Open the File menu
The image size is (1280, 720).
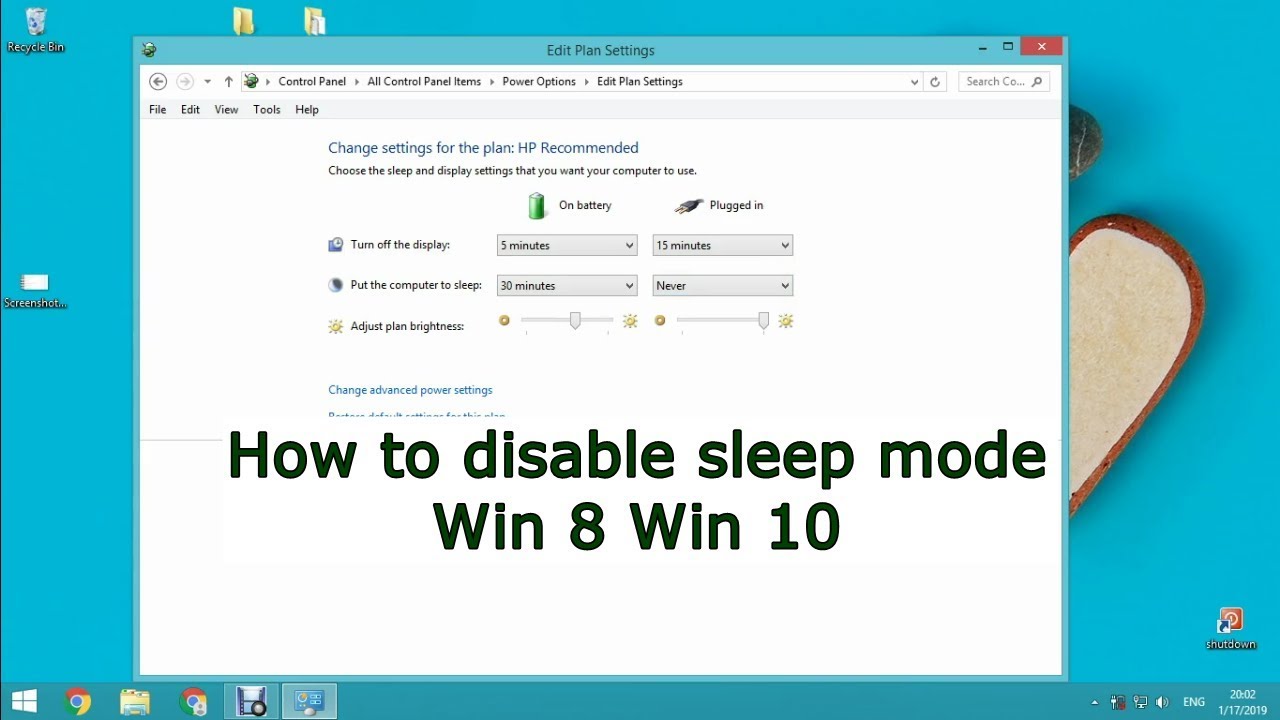[158, 110]
